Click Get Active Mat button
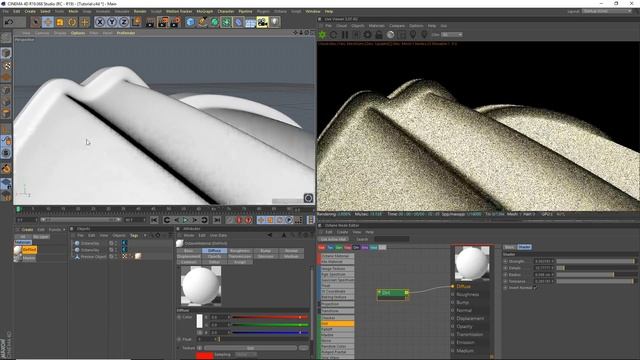The height and width of the screenshot is (360, 640). tap(333, 239)
